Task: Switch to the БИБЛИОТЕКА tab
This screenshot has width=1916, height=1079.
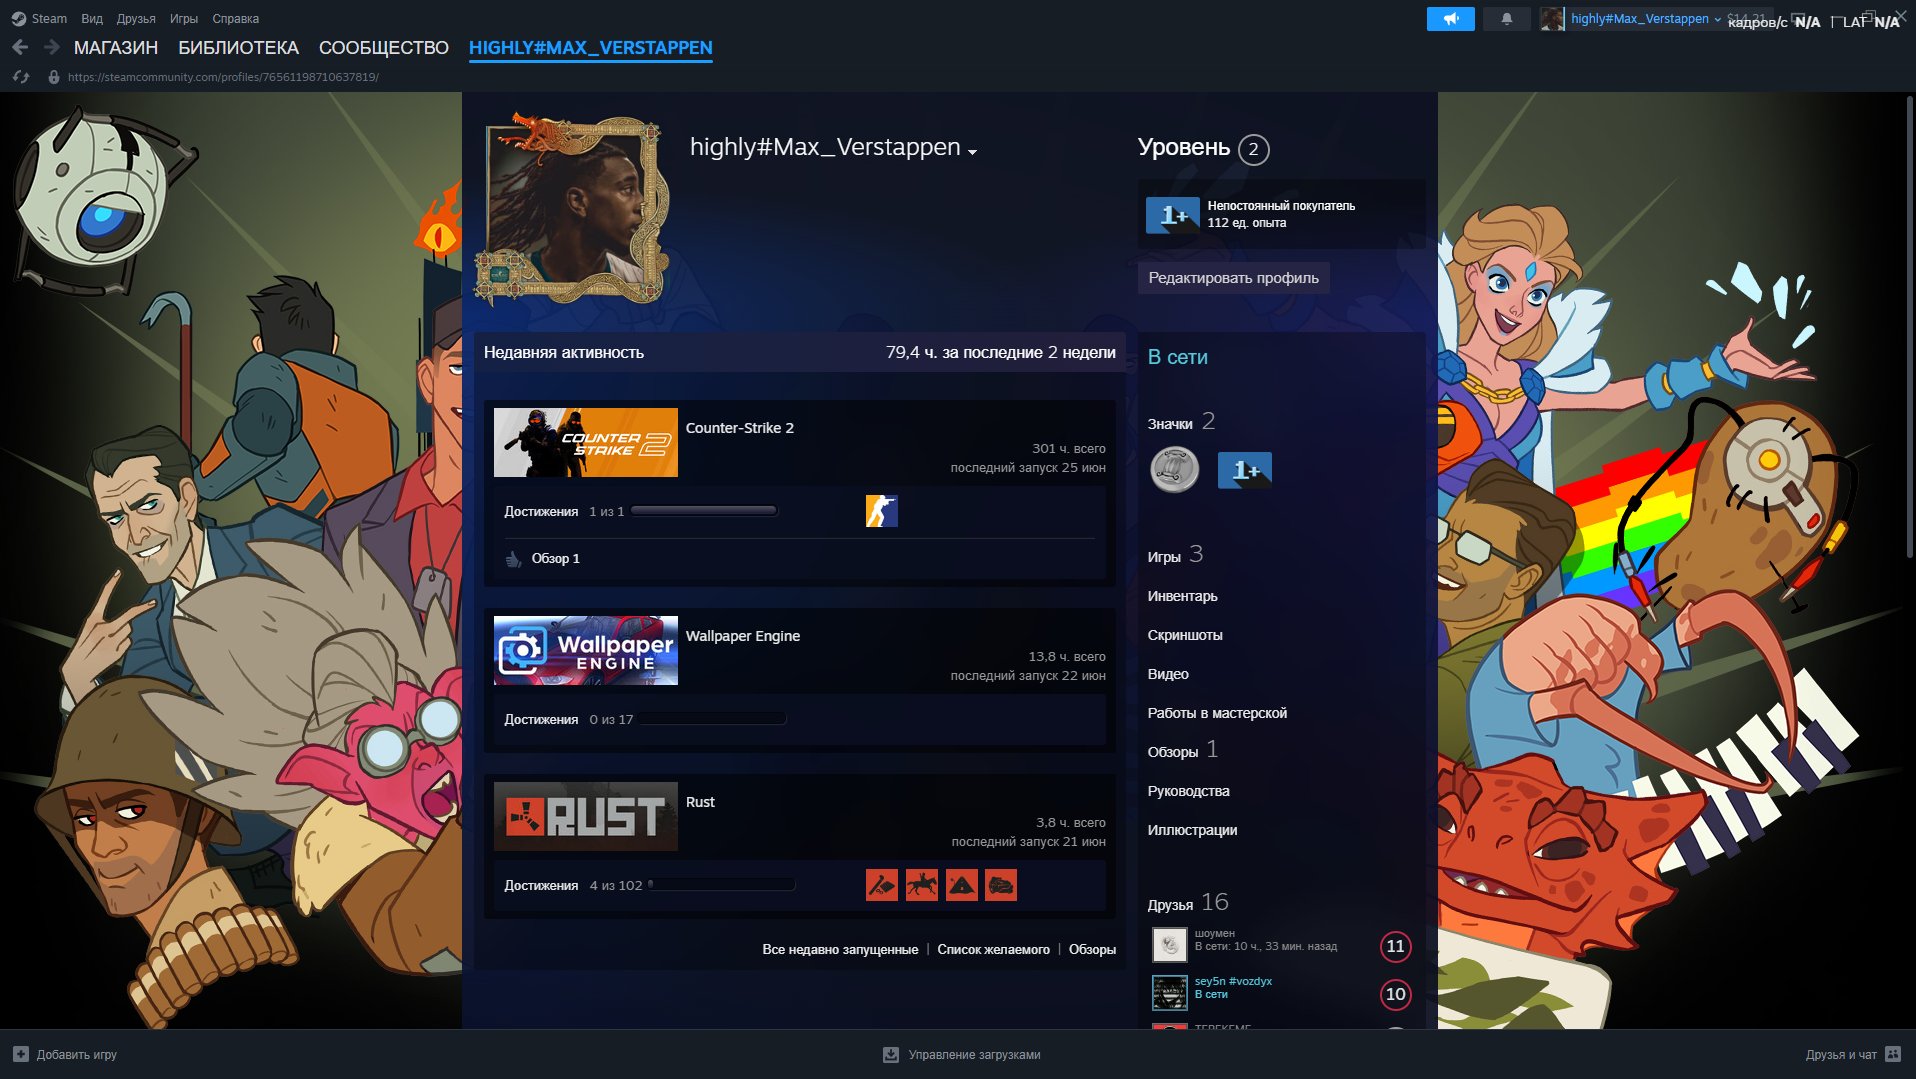Action: coord(238,47)
